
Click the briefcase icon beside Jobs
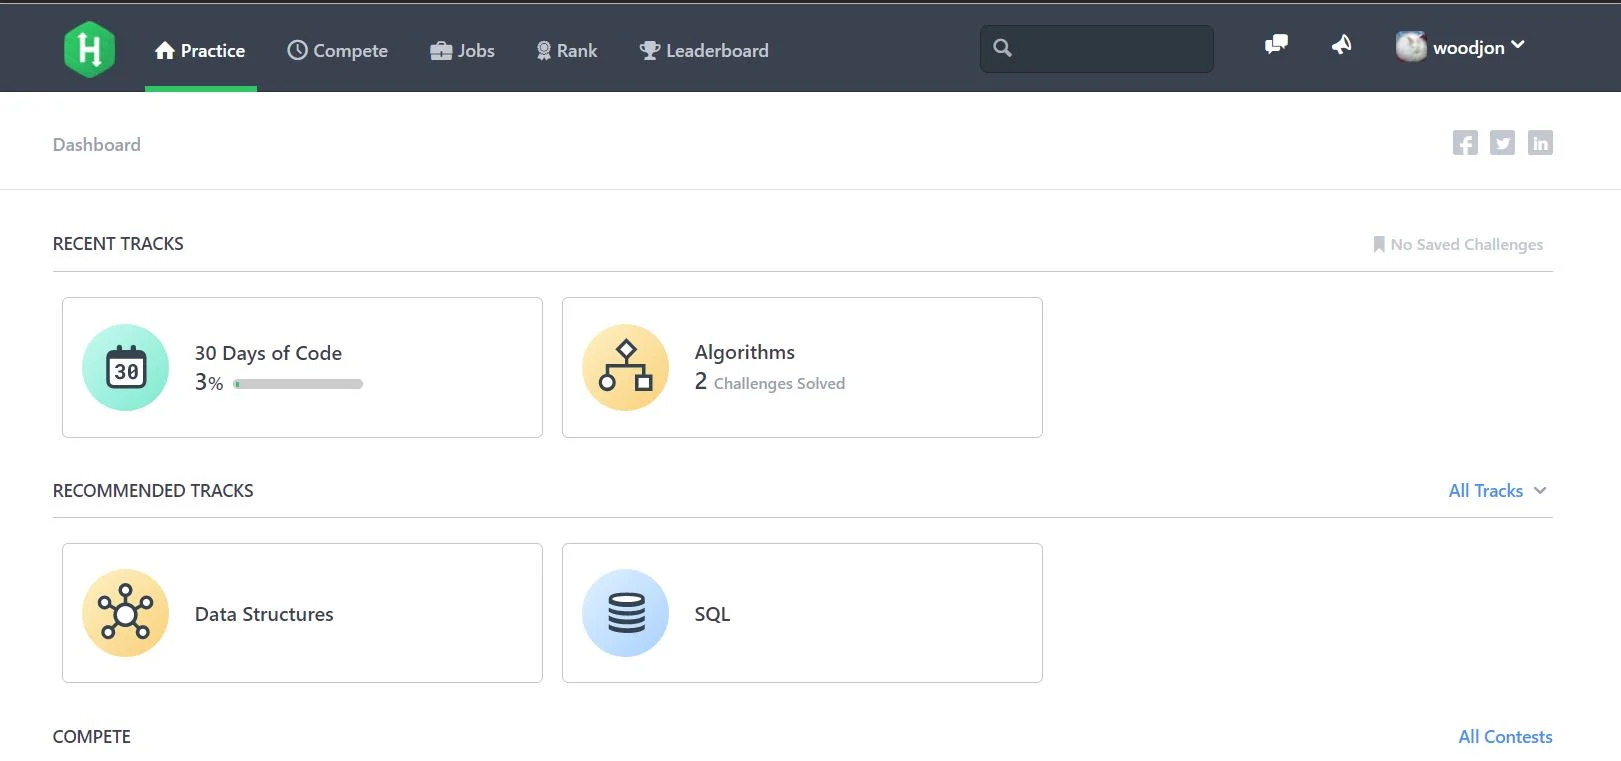coord(441,51)
